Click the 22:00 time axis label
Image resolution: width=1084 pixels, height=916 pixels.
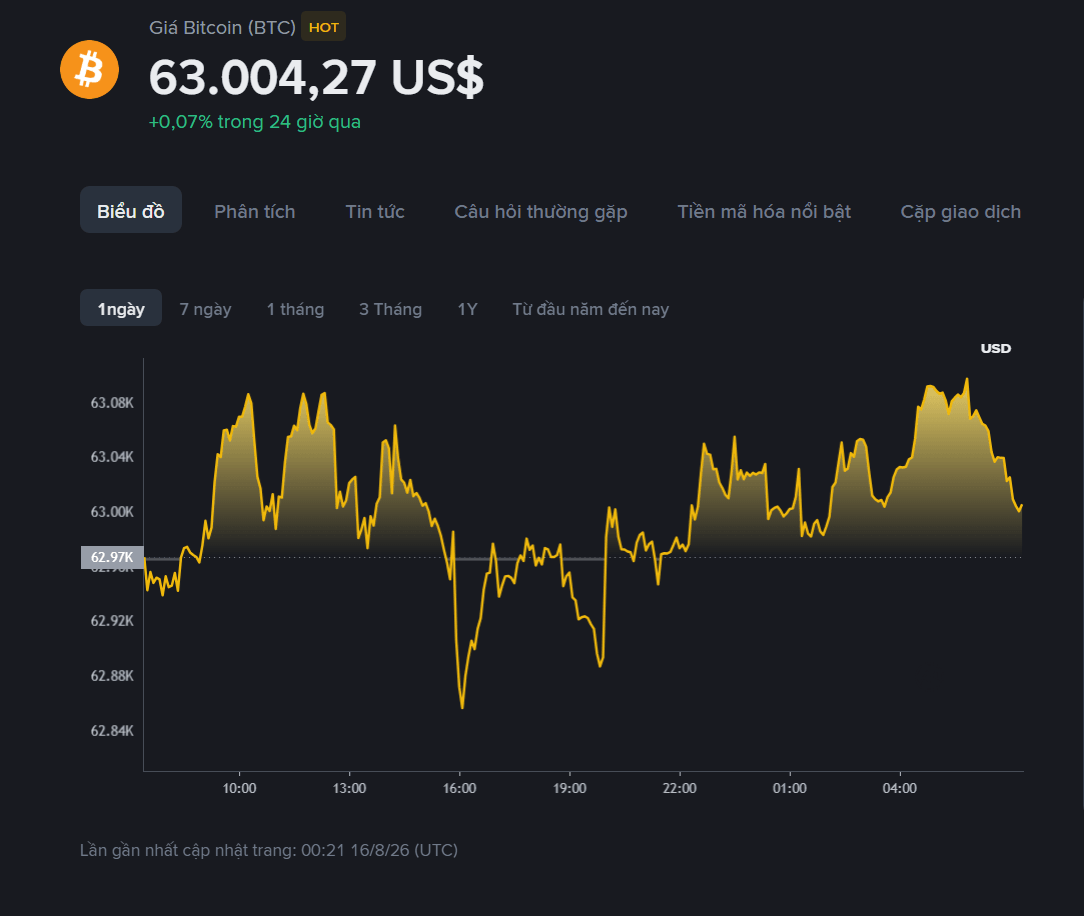pos(680,788)
